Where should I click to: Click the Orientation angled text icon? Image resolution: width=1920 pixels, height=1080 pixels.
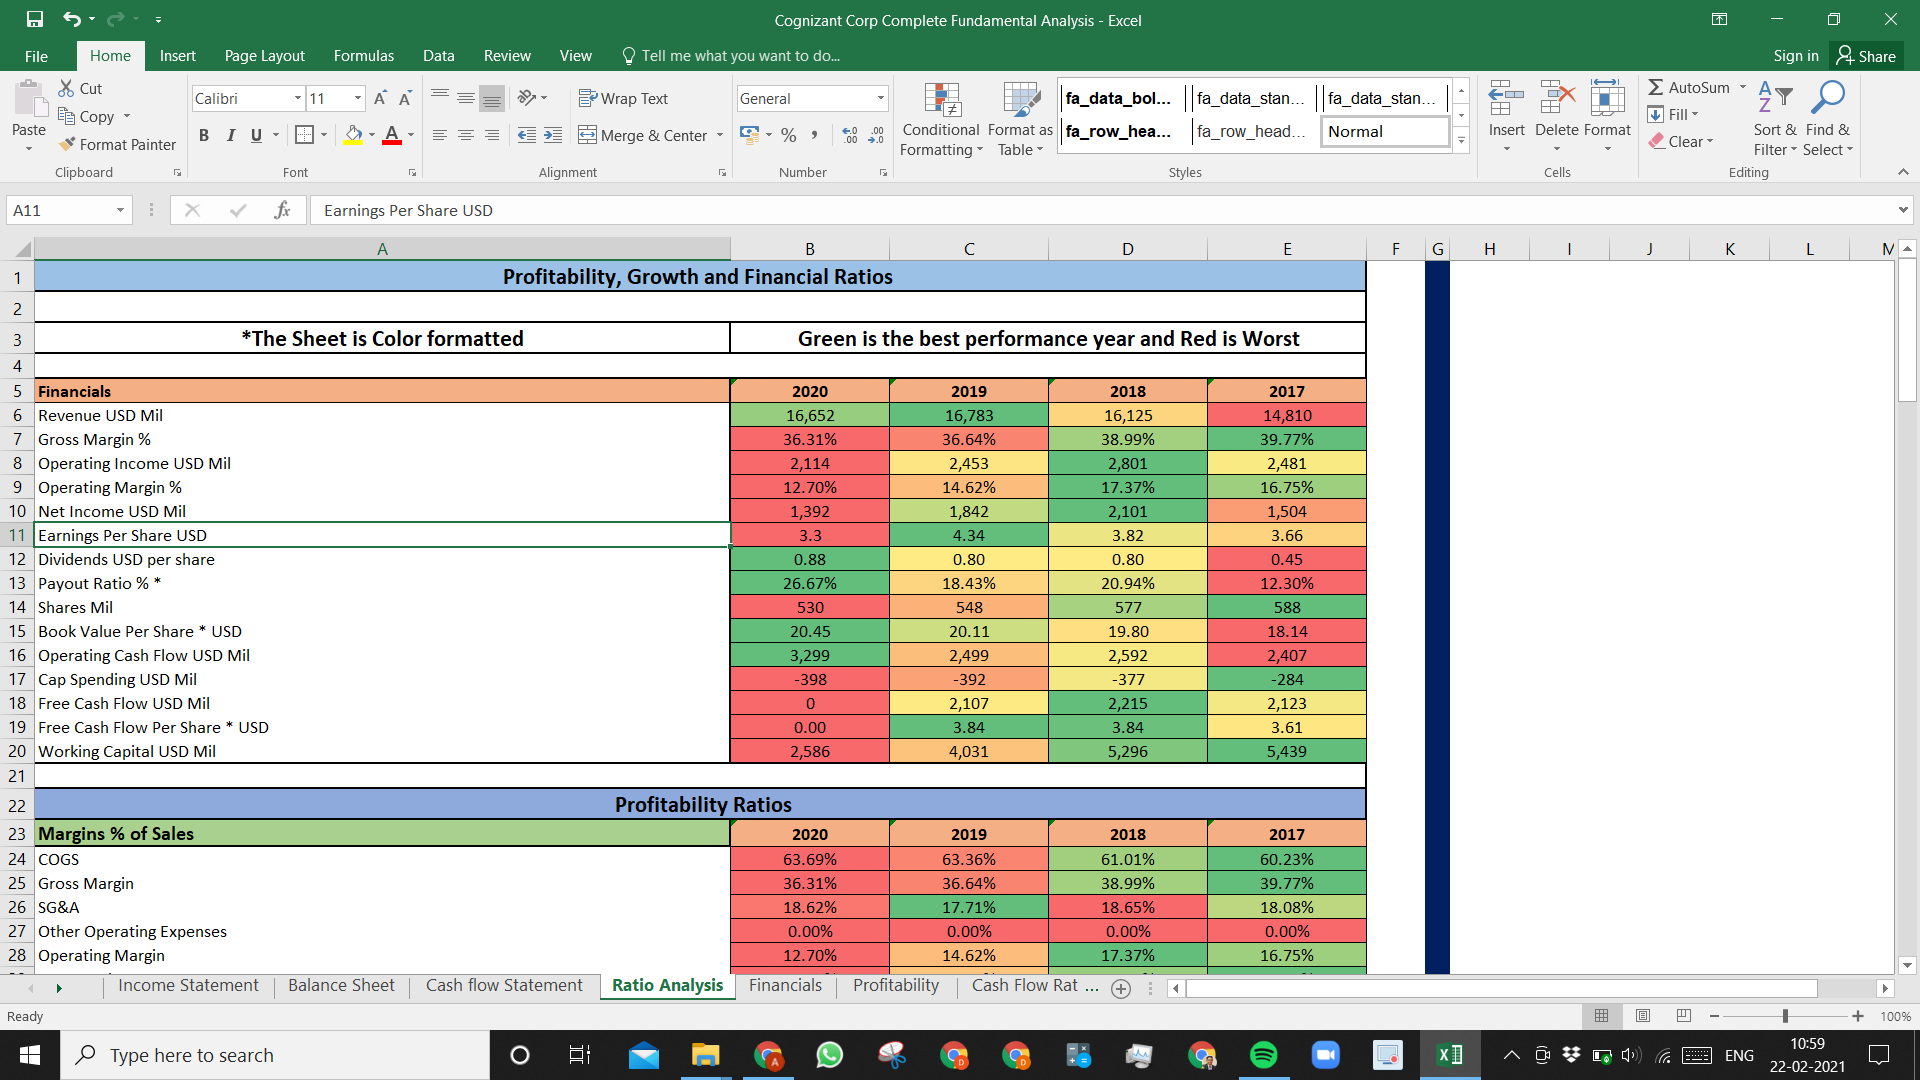click(x=527, y=98)
